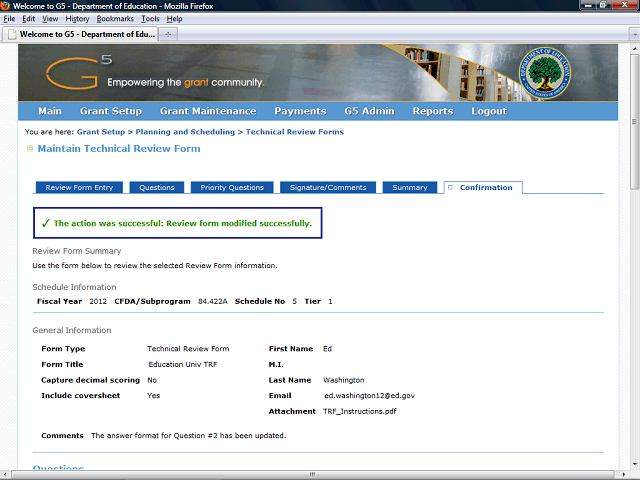640x480 pixels.
Task: Click the icon beside Maintain Technical Review Form
Action: tap(30, 149)
